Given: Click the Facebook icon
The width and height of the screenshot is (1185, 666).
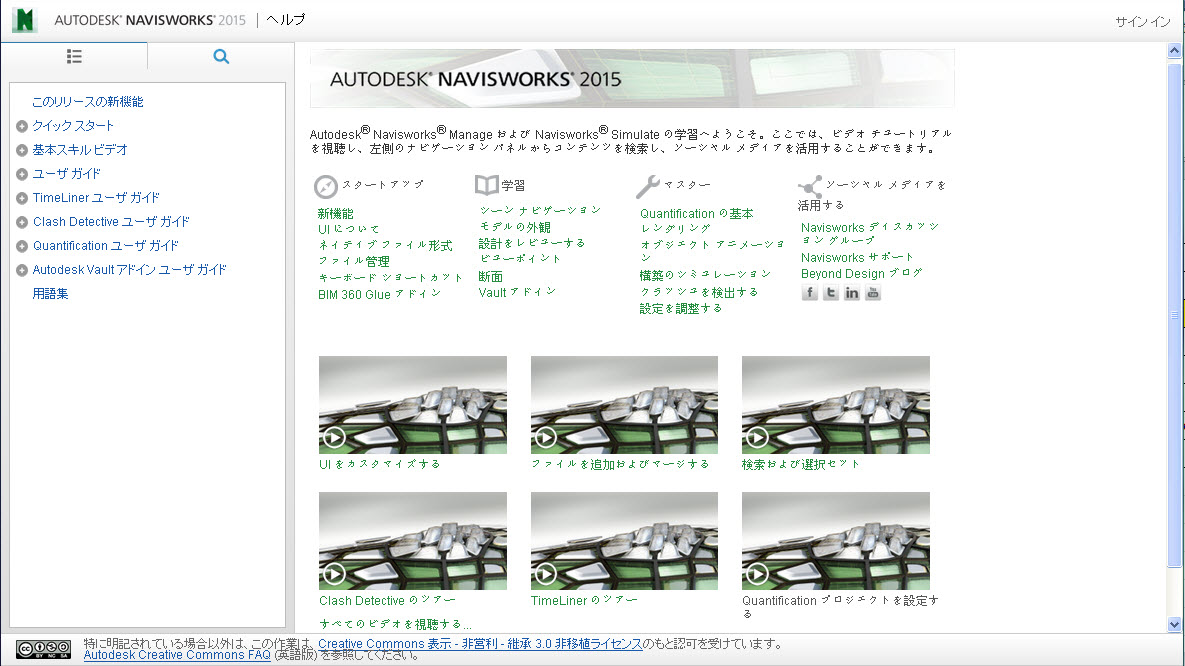Looking at the screenshot, I should point(809,293).
